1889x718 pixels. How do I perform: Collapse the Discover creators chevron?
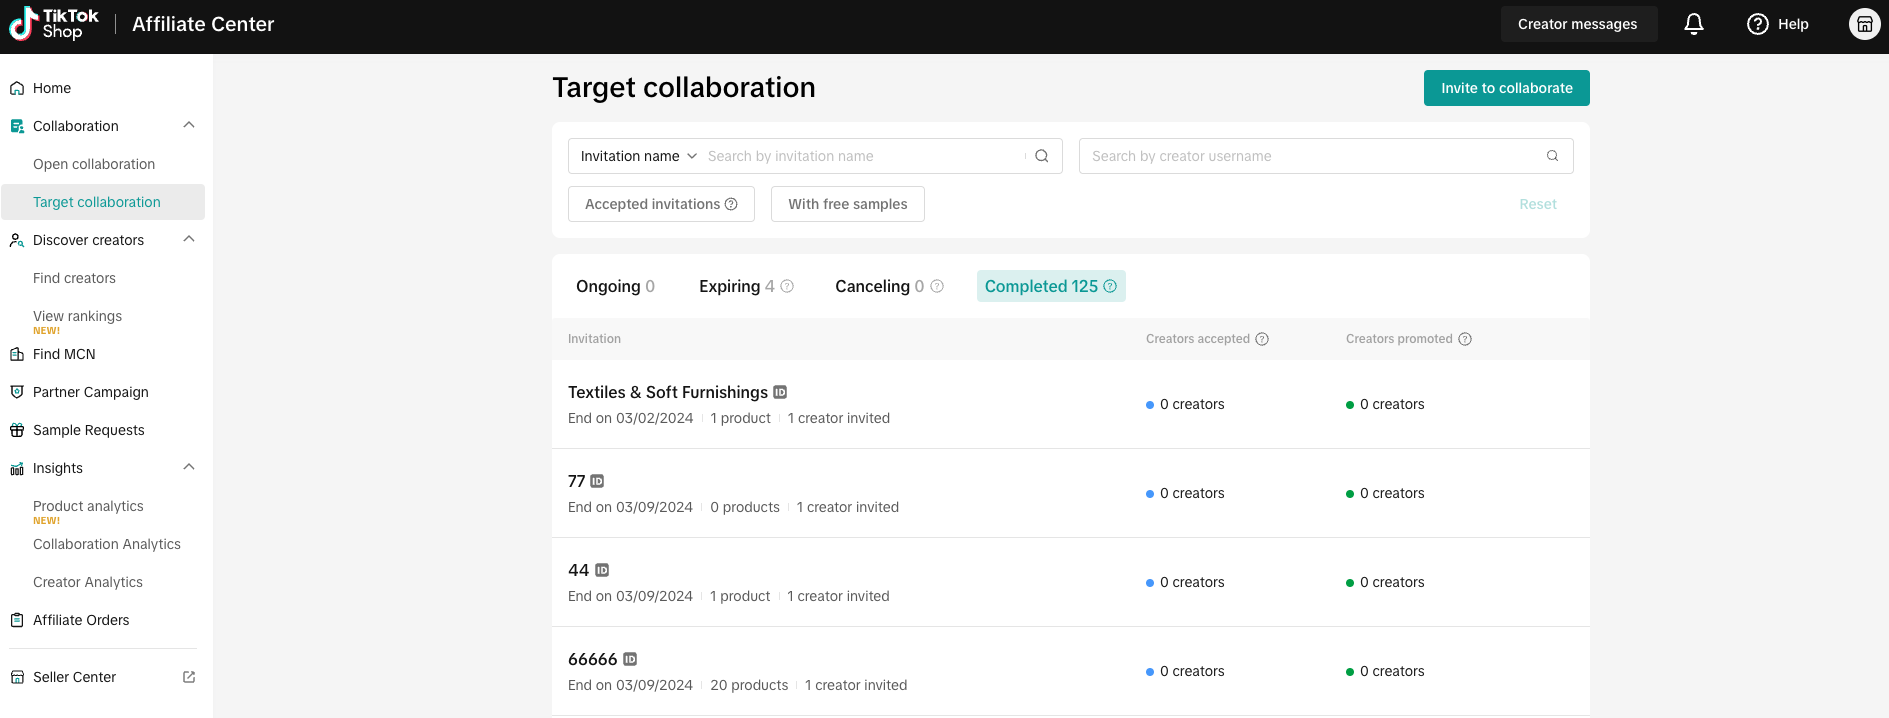tap(189, 239)
